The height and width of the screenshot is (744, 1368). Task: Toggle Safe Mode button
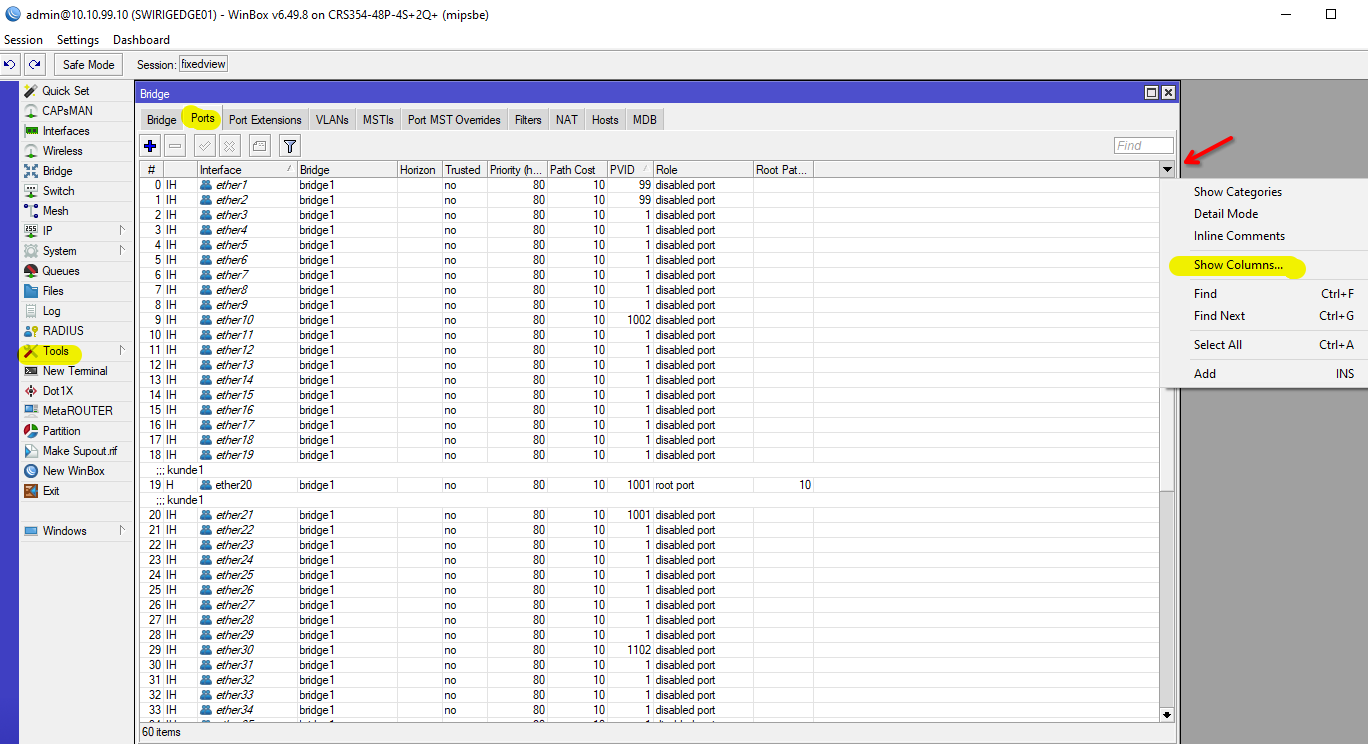pyautogui.click(x=88, y=65)
